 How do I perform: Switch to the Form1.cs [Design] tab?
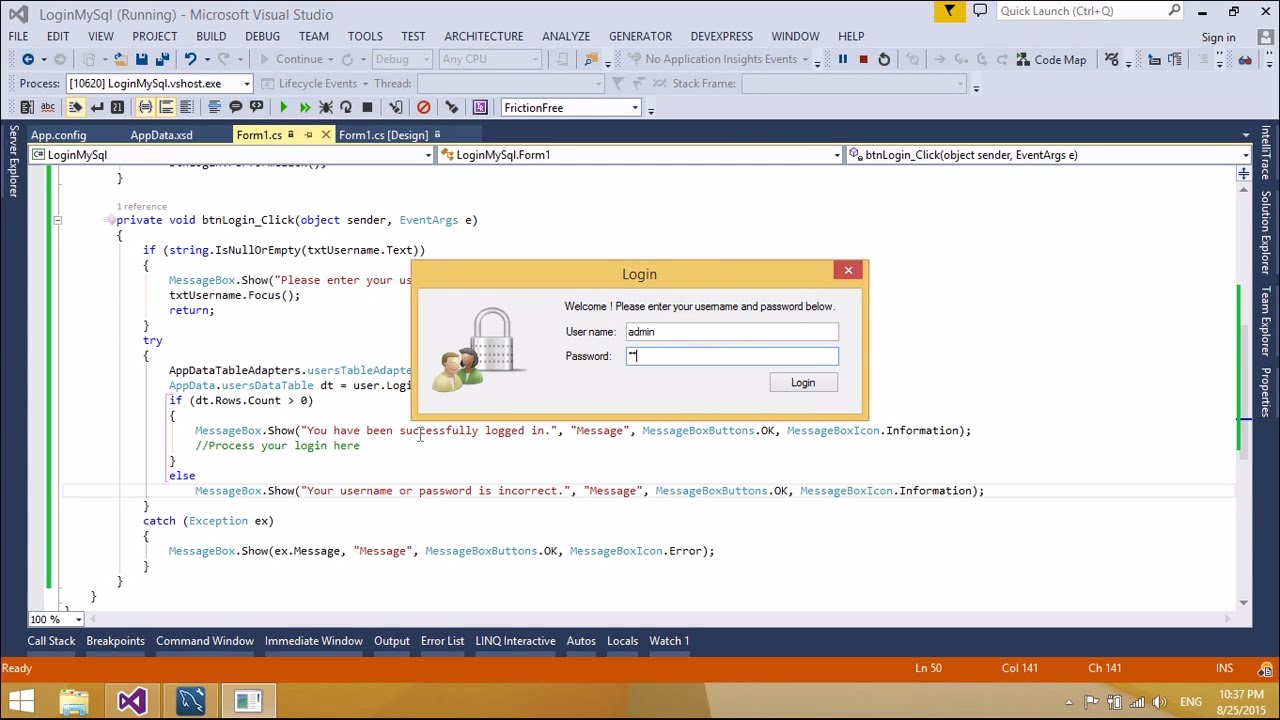(383, 135)
